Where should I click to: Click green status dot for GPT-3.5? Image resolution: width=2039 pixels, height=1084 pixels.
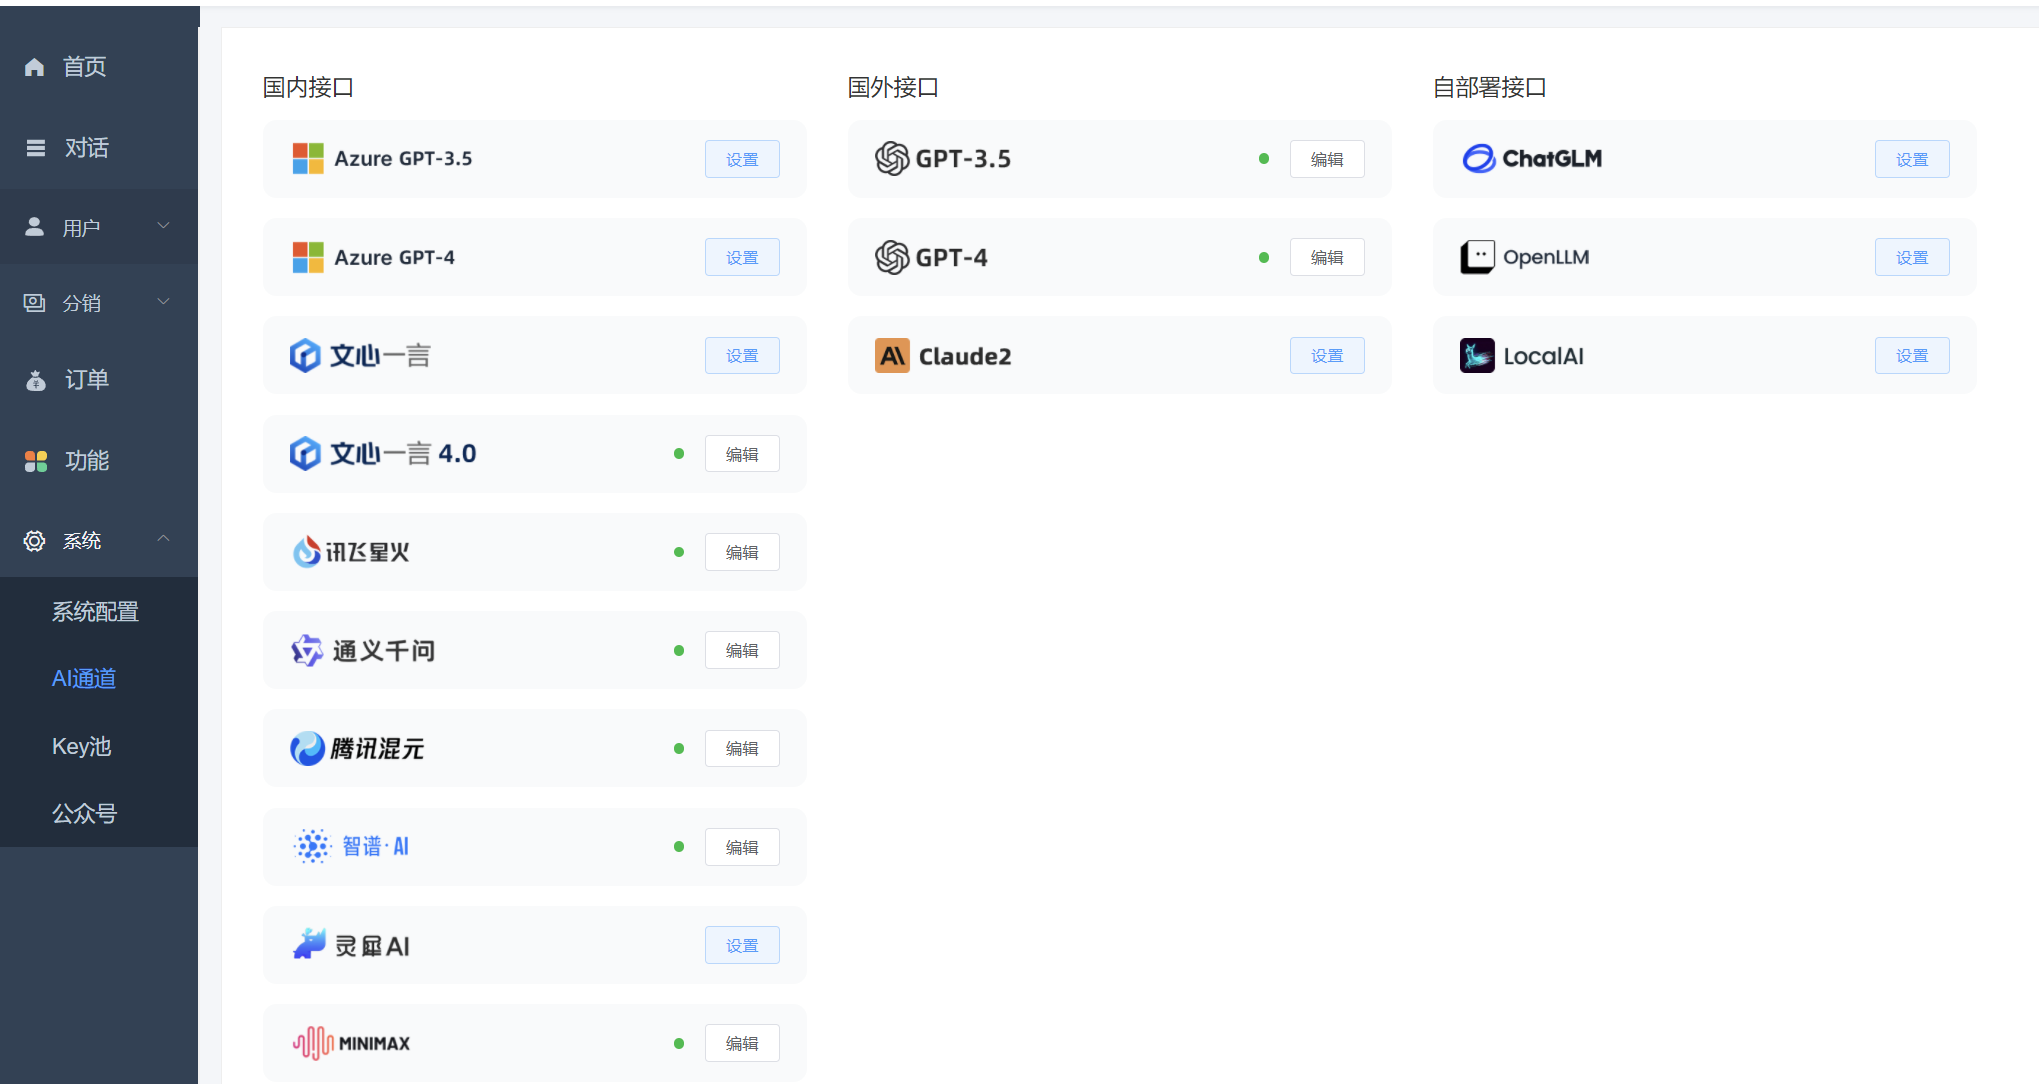click(1264, 158)
